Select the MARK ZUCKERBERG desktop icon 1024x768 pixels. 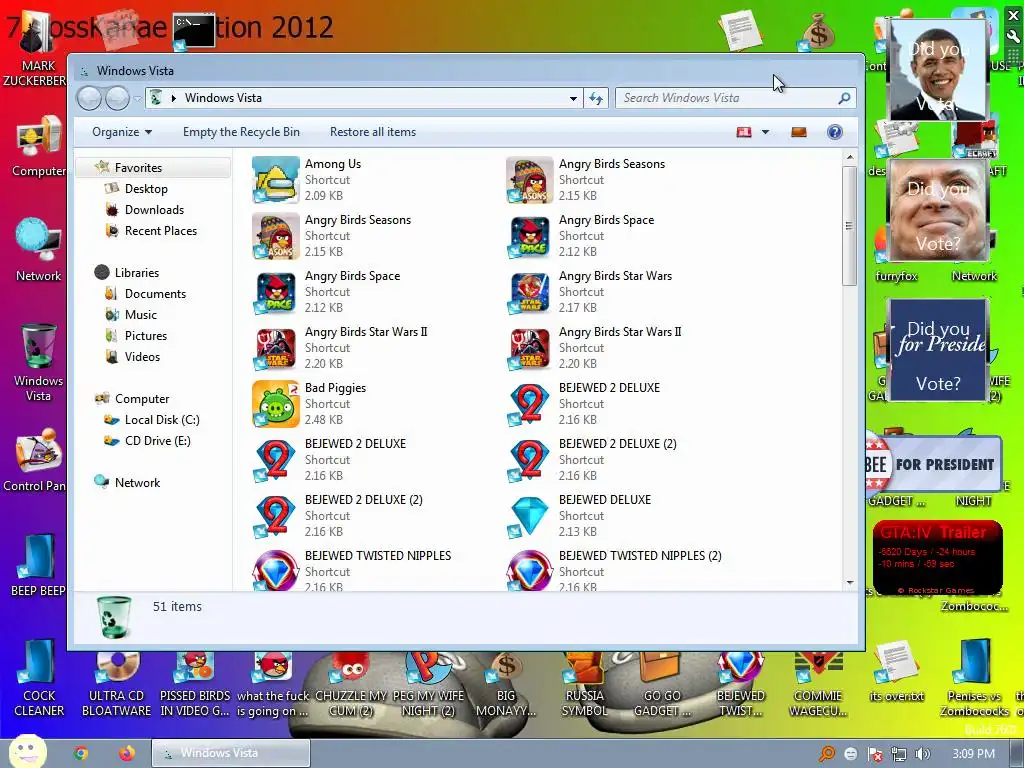pos(36,49)
